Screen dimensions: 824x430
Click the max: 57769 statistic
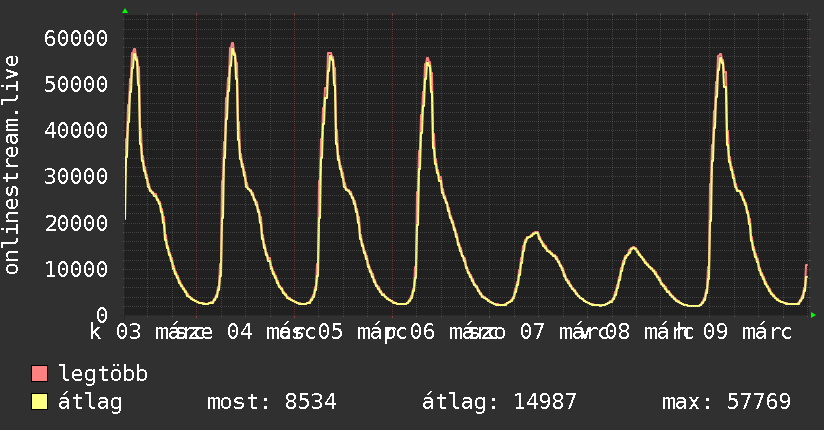(726, 402)
